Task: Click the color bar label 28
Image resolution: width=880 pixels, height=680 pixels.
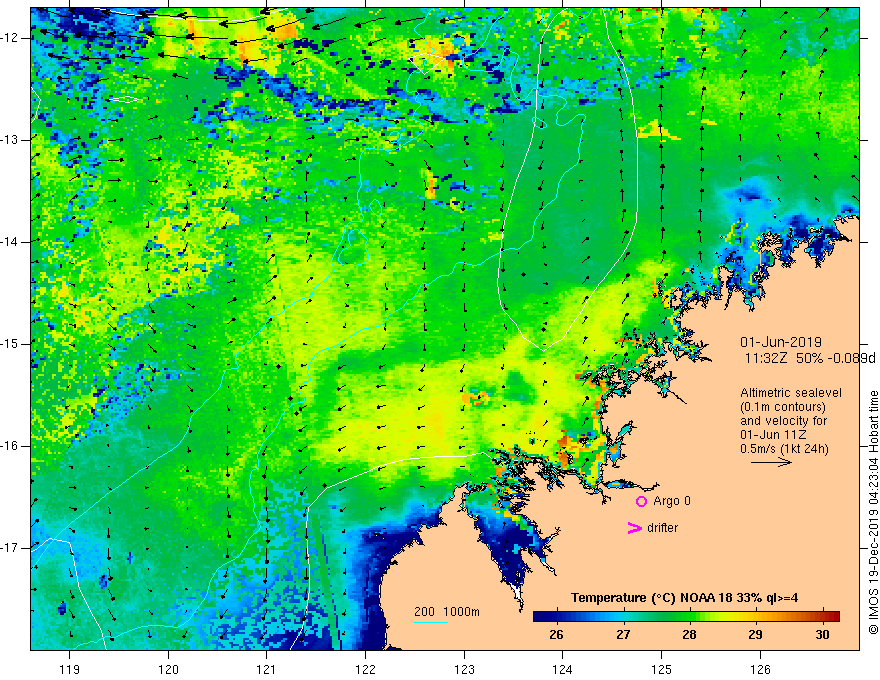Action: (689, 635)
